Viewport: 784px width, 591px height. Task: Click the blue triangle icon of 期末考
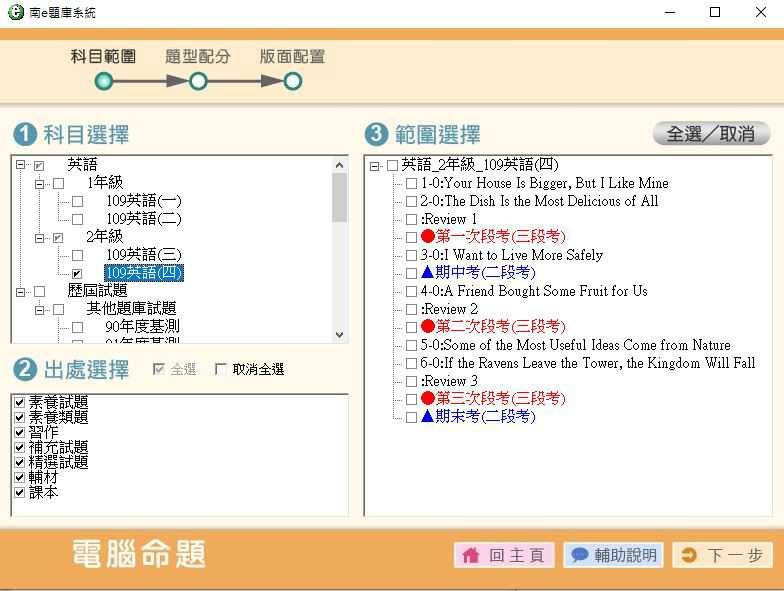[x=427, y=416]
